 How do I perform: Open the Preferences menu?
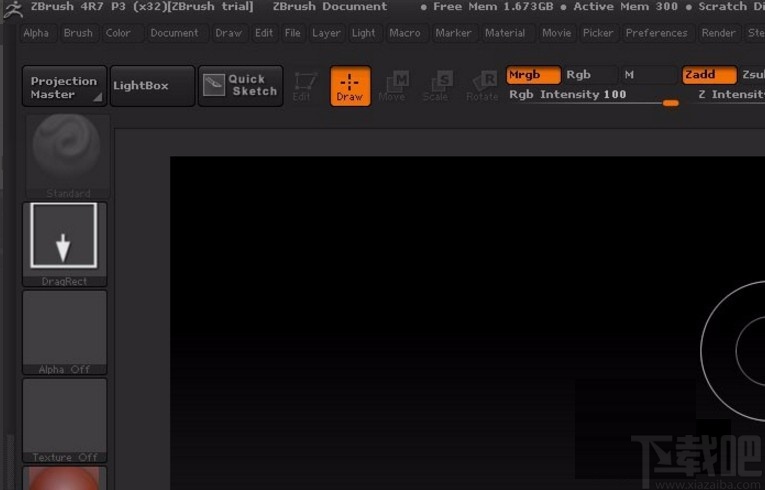657,33
